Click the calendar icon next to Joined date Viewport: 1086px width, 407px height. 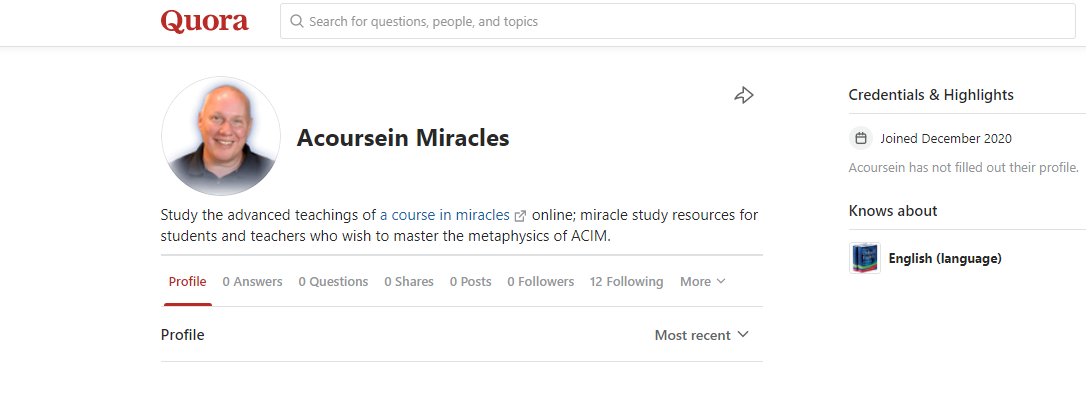860,138
